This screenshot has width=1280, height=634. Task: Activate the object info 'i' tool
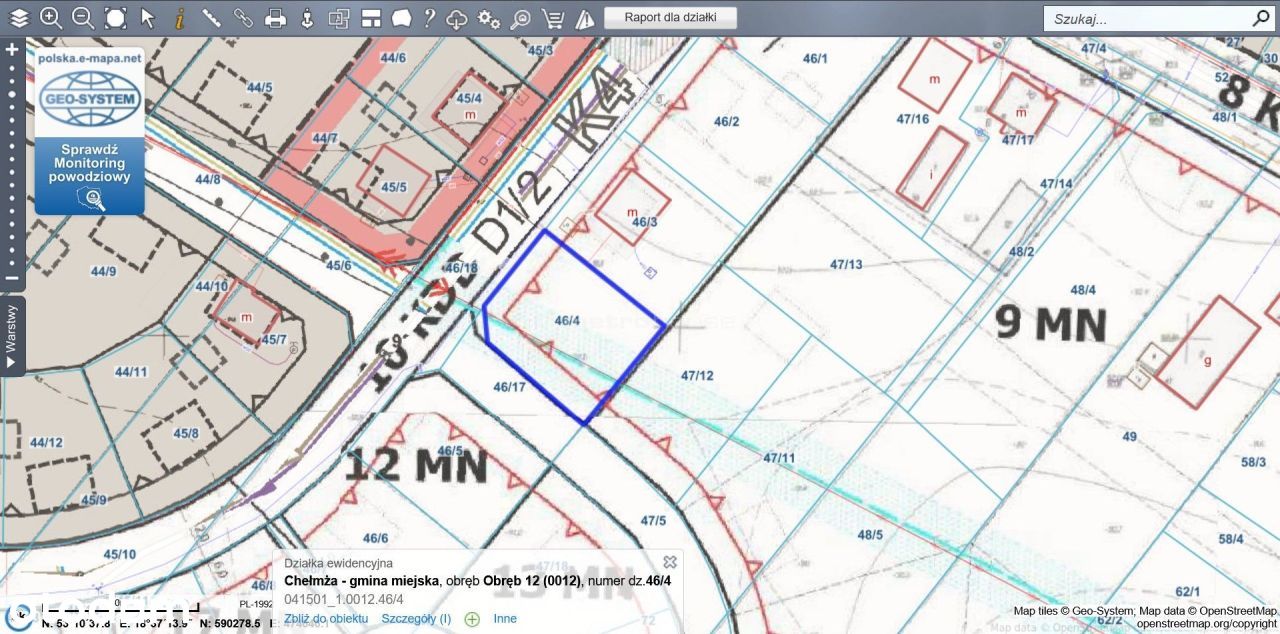click(x=179, y=18)
